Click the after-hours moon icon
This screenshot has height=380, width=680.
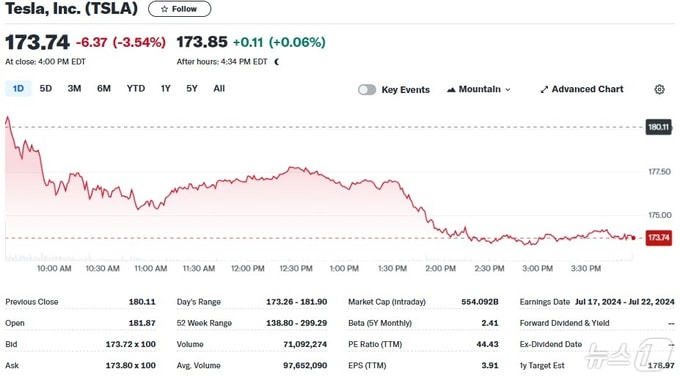(277, 62)
